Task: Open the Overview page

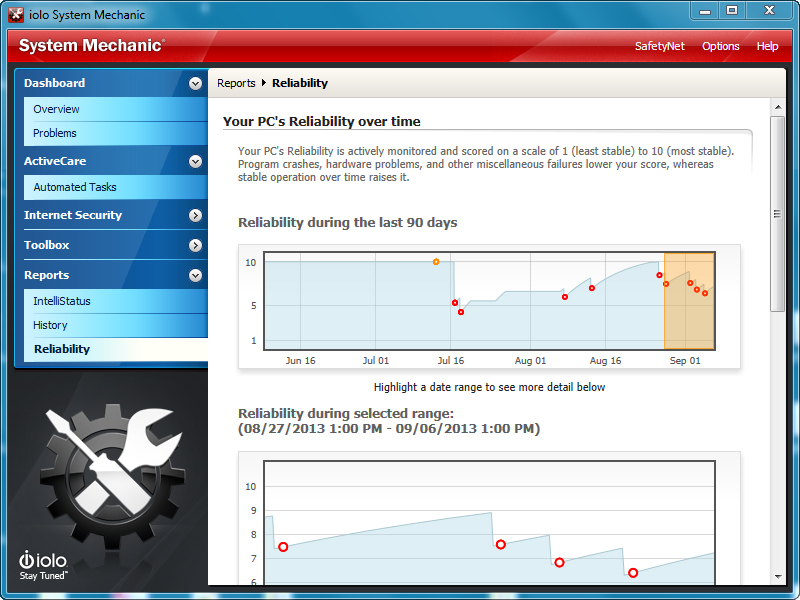Action: coord(116,109)
